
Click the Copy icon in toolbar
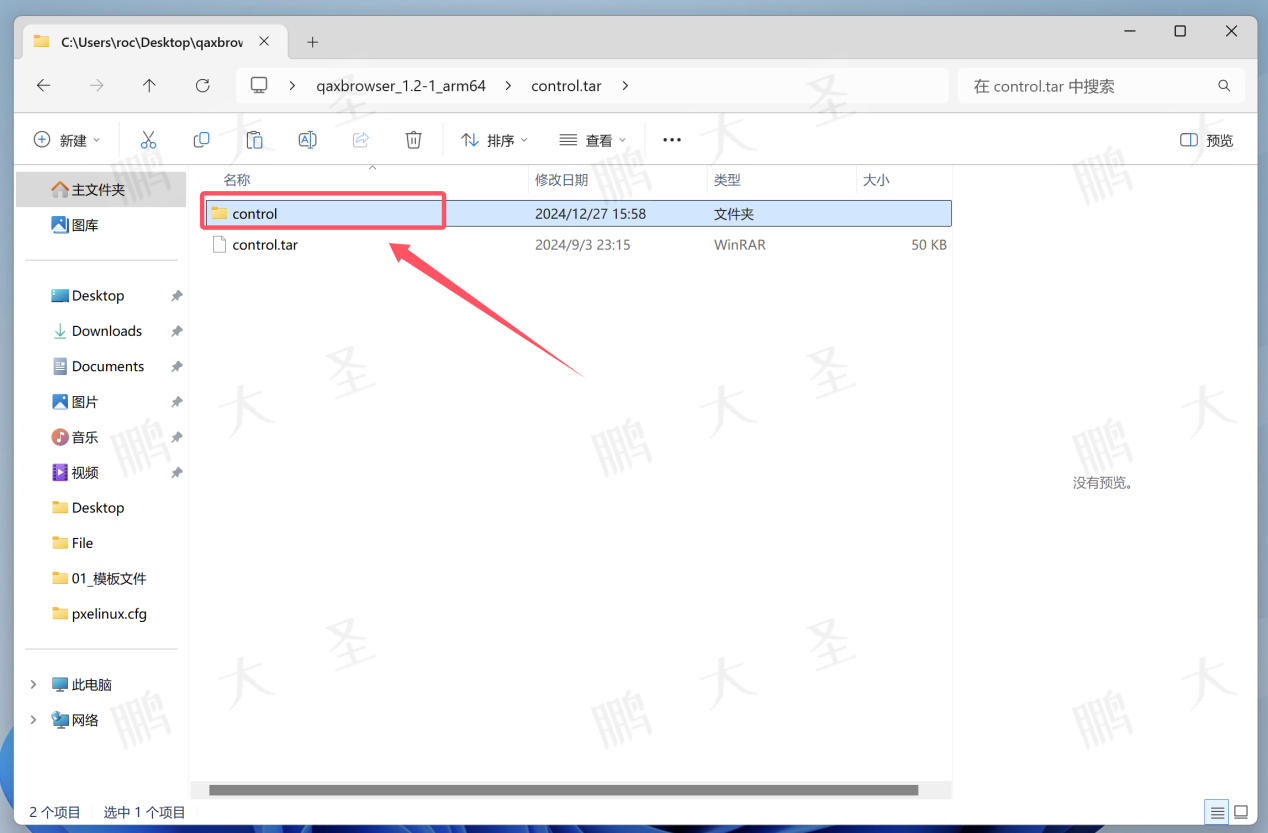201,140
